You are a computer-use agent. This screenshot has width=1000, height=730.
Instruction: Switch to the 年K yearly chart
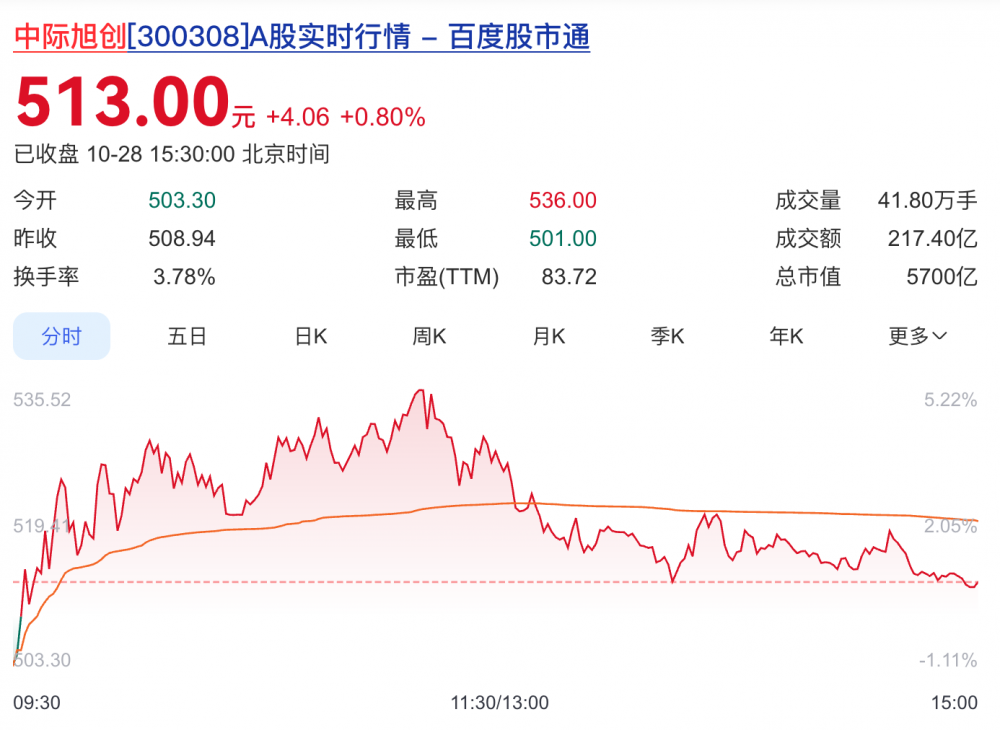coord(786,336)
